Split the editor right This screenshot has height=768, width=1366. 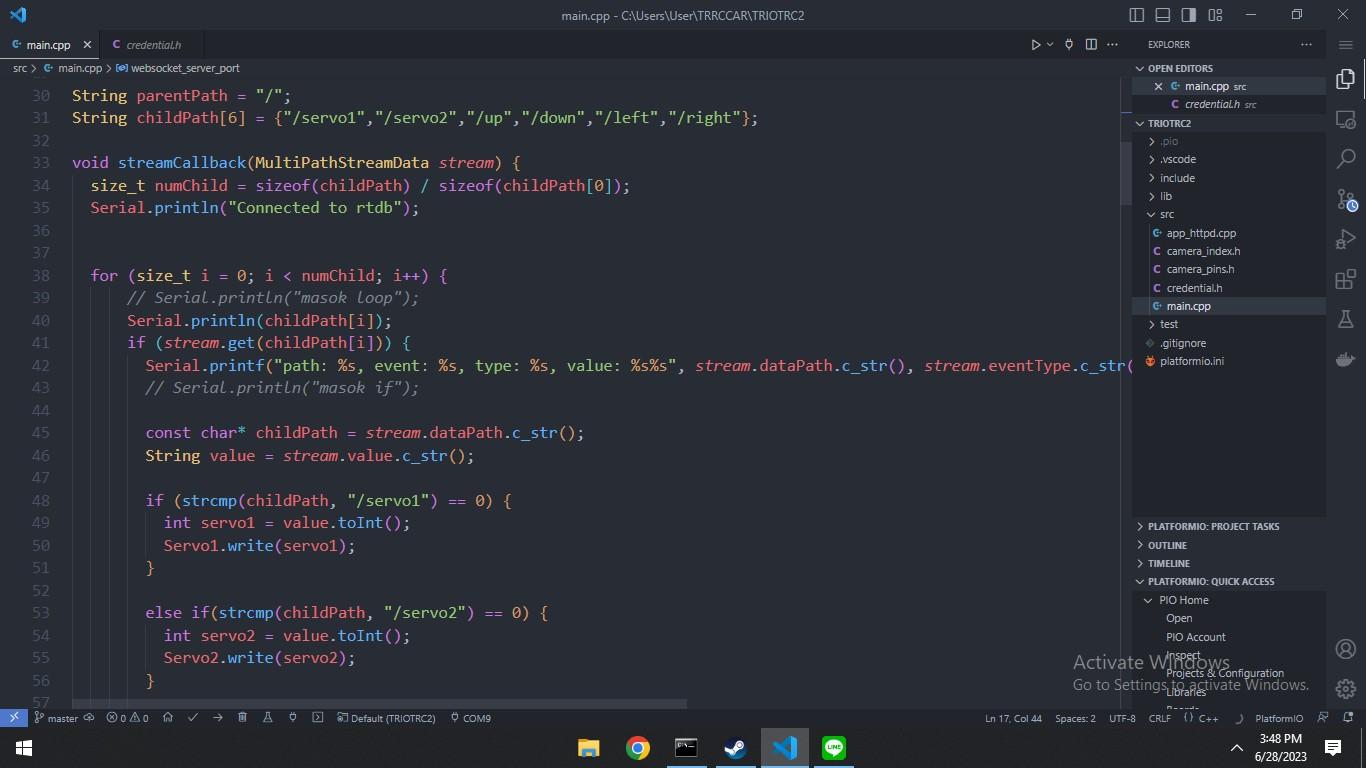pos(1091,45)
